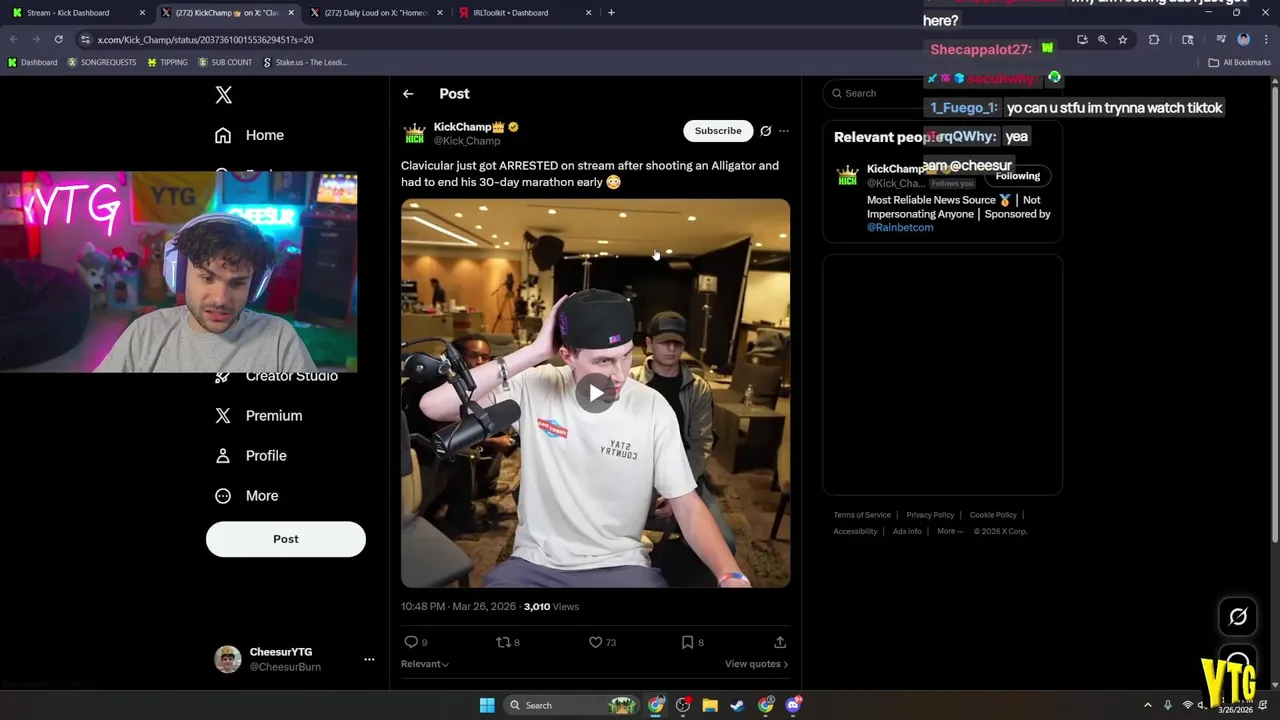Open the @Rainbetcom link in the bio

[900, 228]
